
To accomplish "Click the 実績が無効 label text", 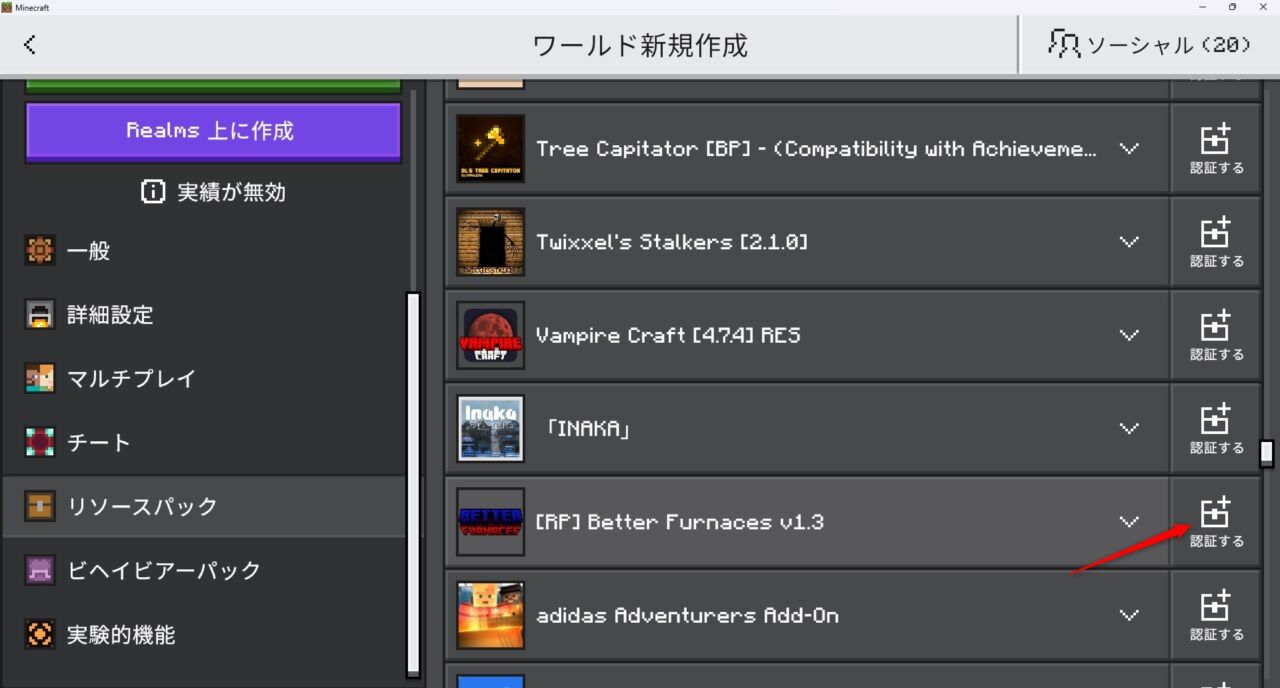I will point(231,192).
